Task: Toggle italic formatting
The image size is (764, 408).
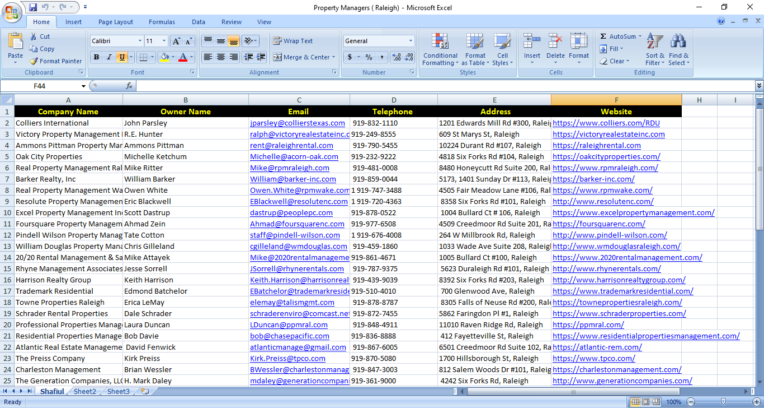Action: [x=109, y=58]
